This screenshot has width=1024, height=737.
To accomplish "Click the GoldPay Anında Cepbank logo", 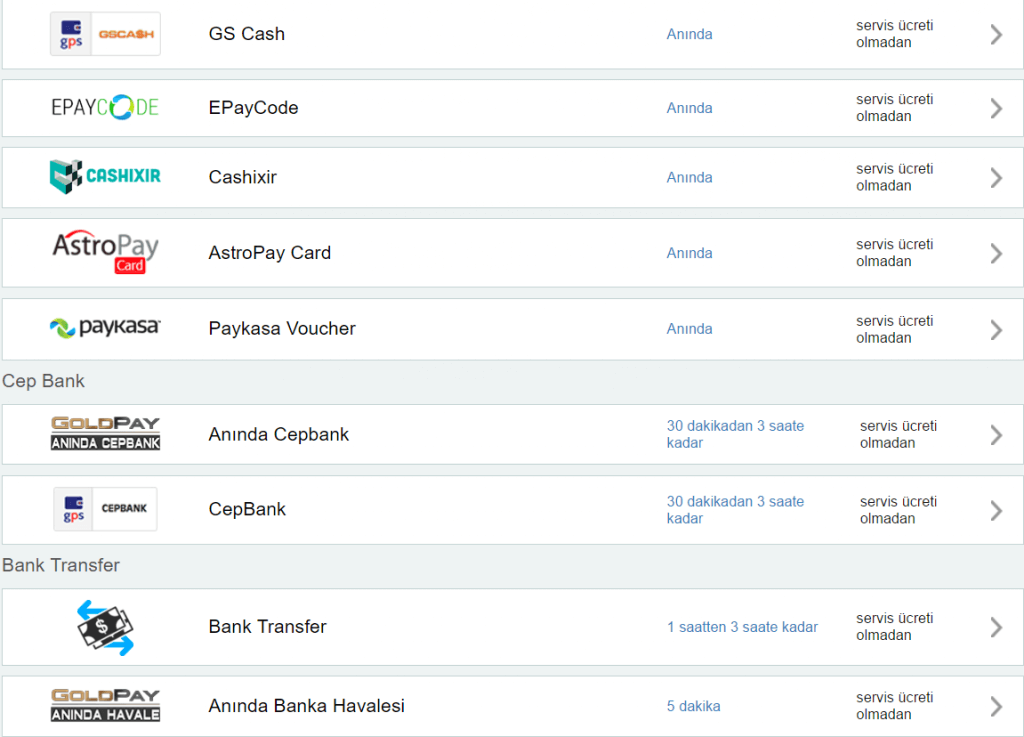I will pyautogui.click(x=105, y=433).
